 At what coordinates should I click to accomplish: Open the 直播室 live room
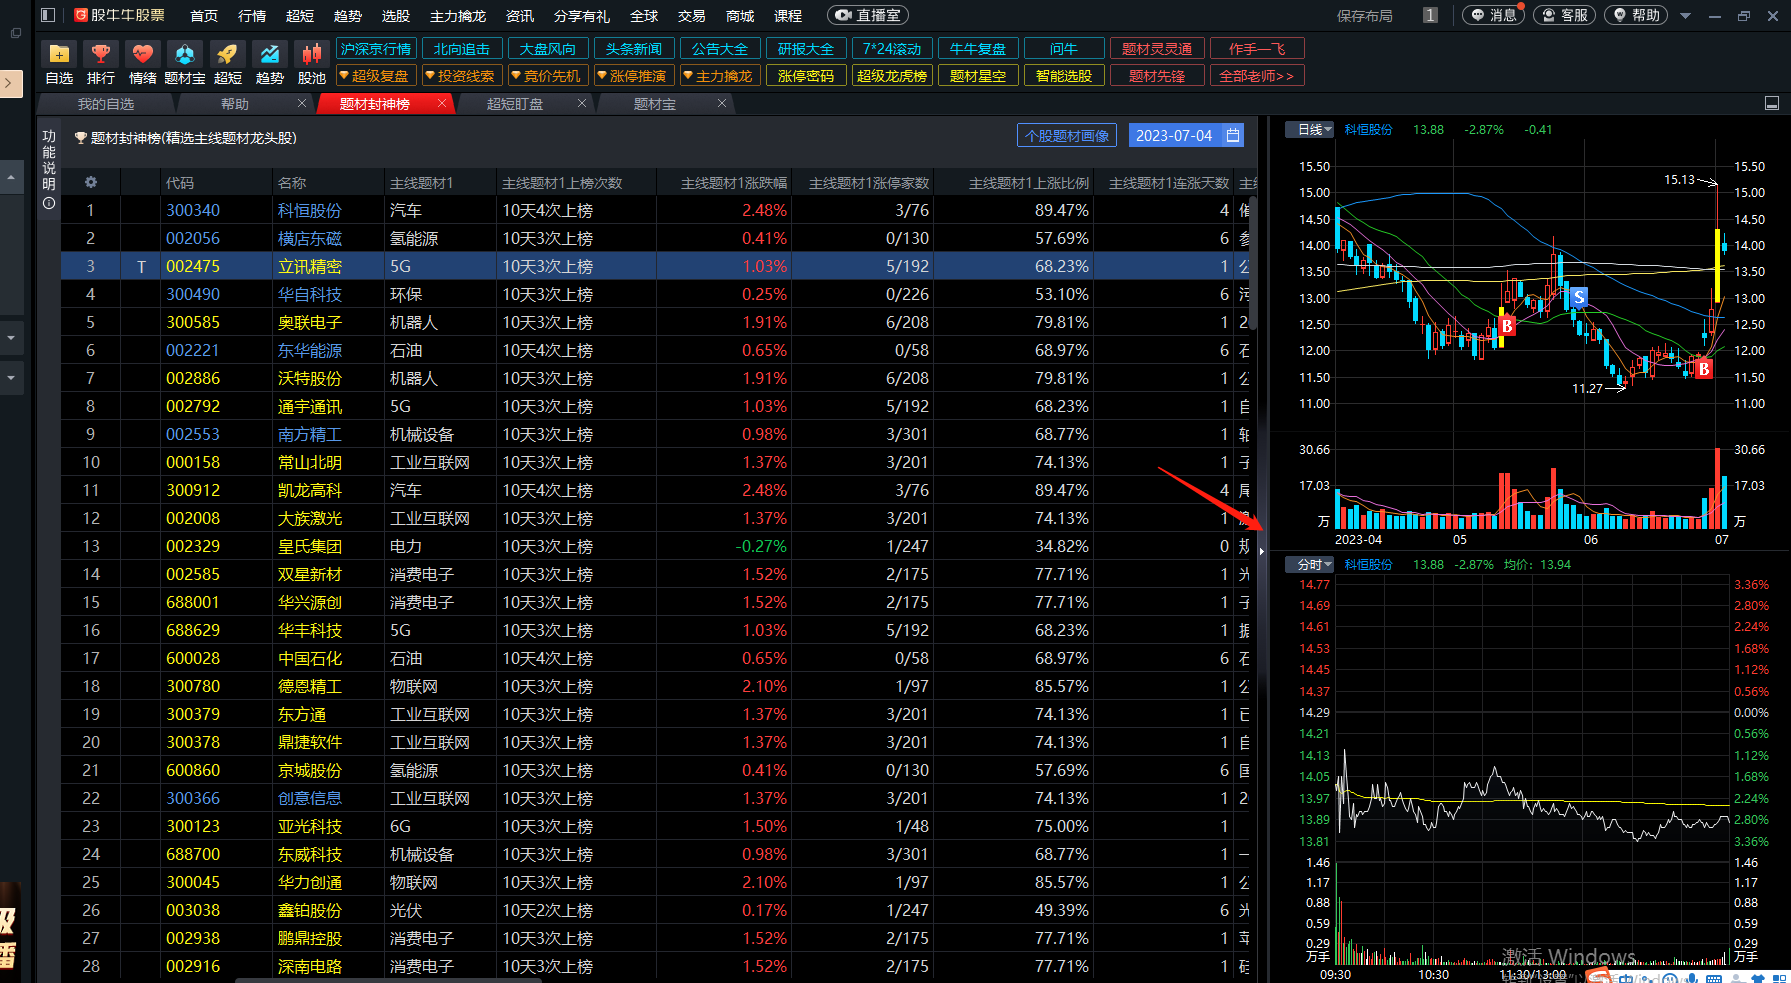868,15
